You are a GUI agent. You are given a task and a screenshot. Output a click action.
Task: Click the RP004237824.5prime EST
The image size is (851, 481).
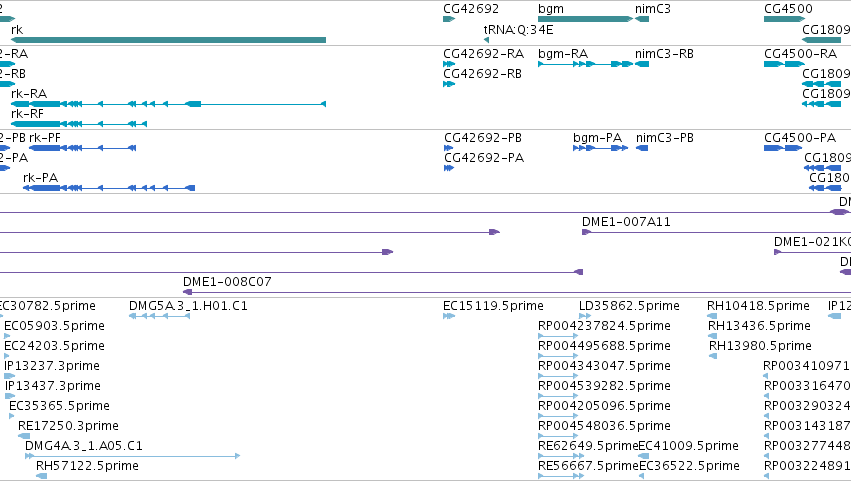coord(558,336)
